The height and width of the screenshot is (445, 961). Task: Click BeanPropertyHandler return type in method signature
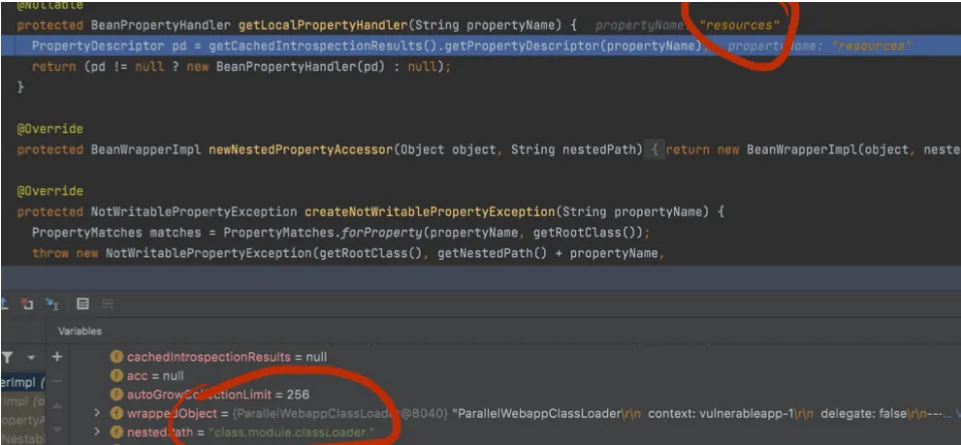coord(161,26)
